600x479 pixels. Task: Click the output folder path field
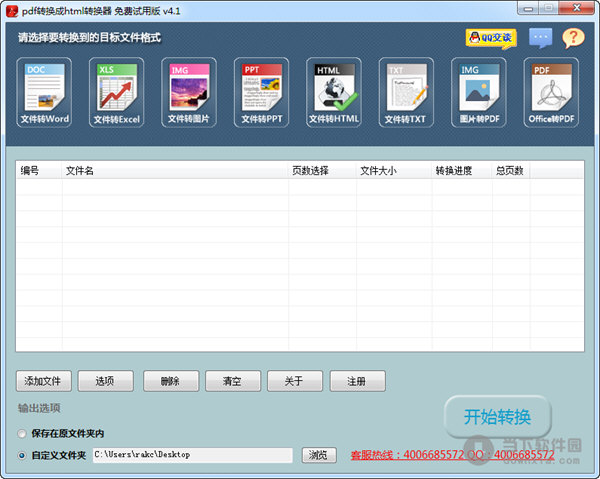coord(192,455)
